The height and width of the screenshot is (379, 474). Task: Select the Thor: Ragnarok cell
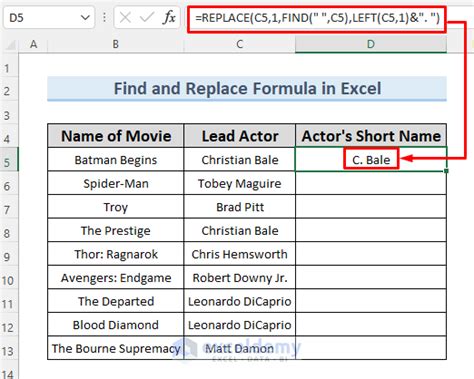coord(116,254)
